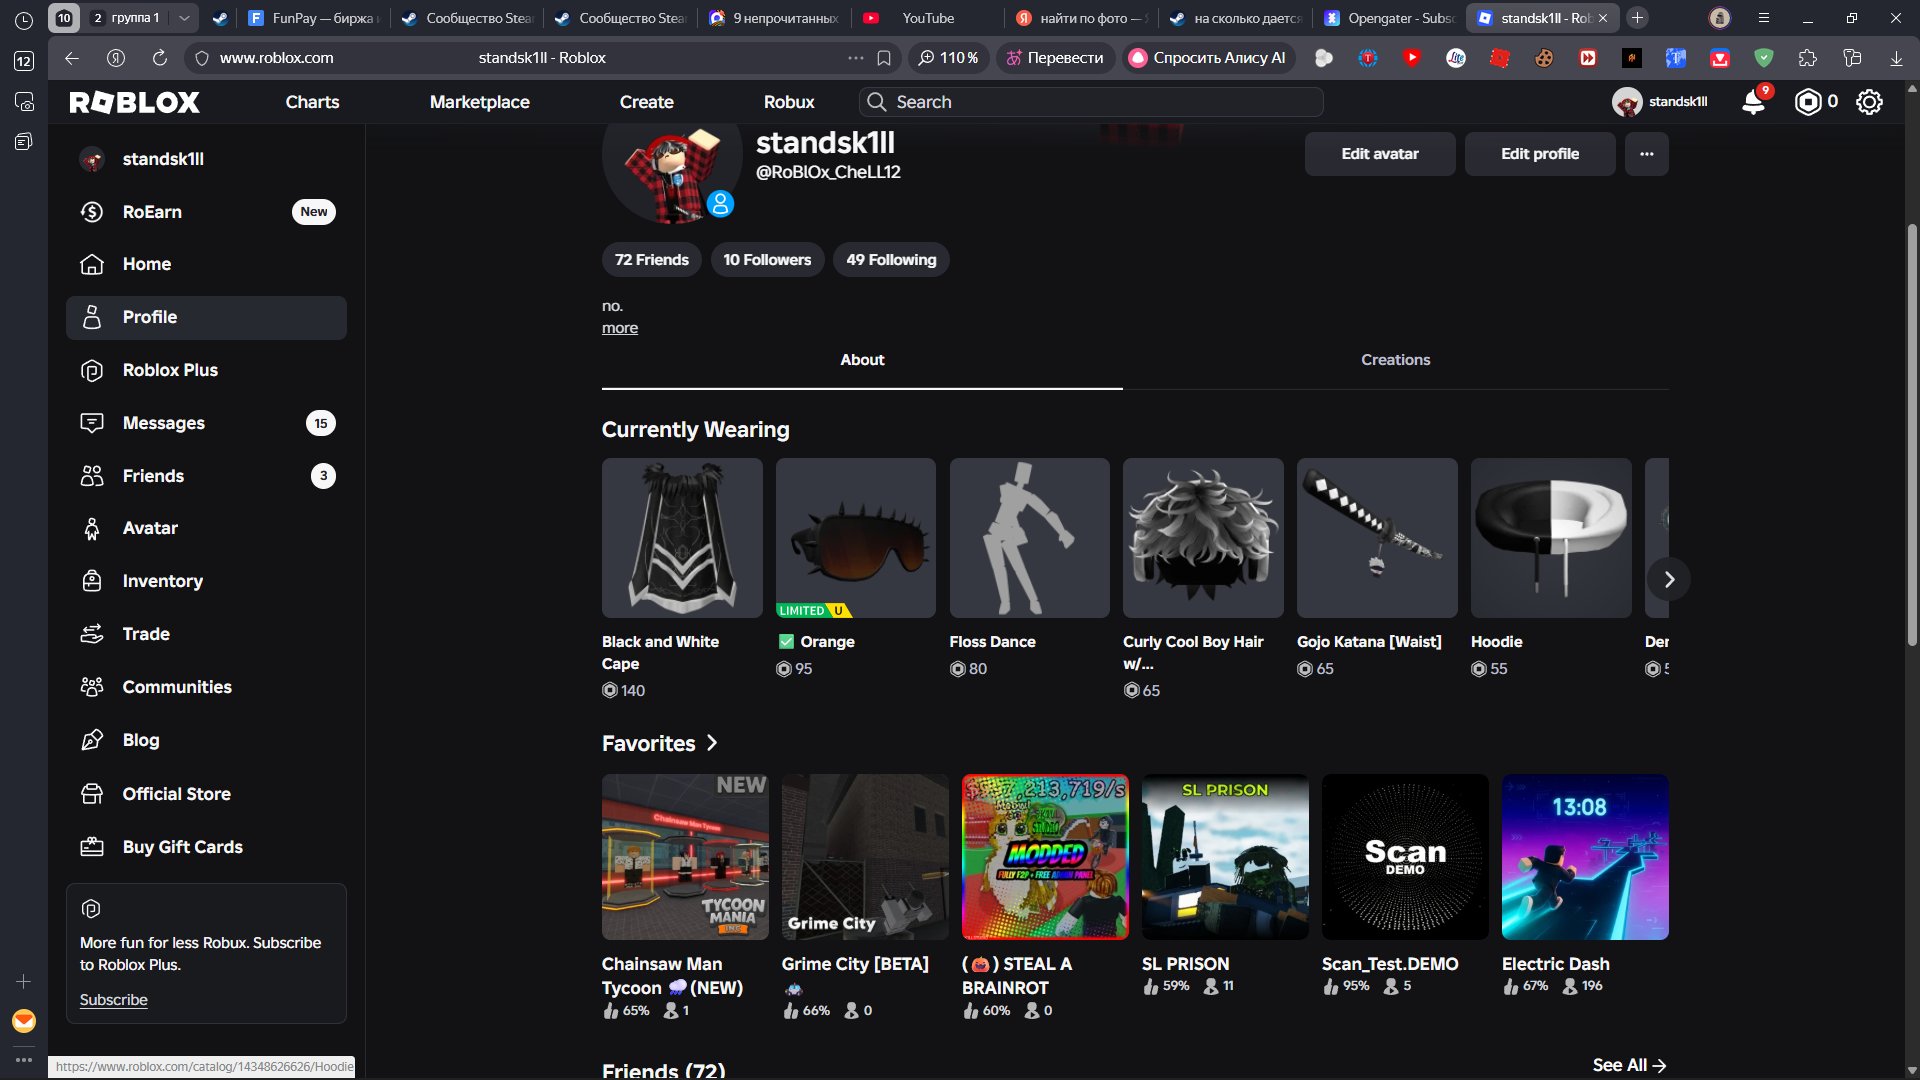Open a new browser tab
Viewport: 1920px width, 1080px height.
1637,18
